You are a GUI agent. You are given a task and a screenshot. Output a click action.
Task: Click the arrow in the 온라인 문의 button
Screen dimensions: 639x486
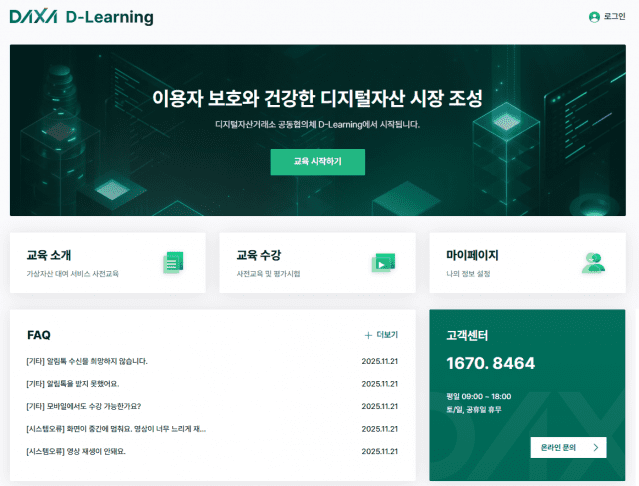596,448
